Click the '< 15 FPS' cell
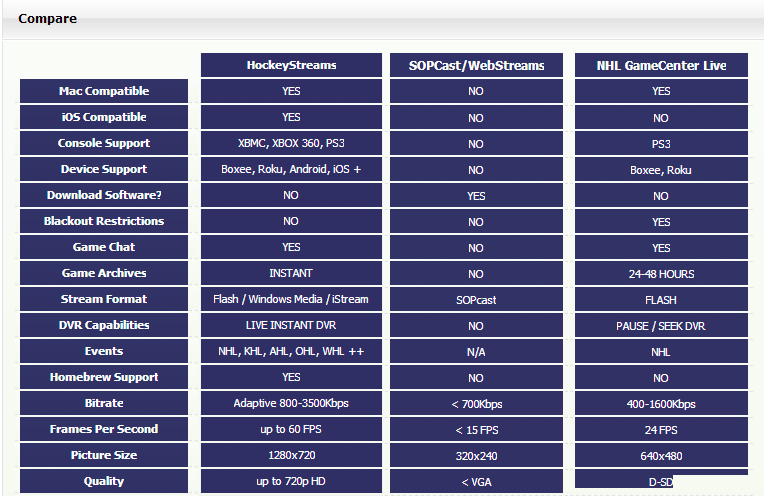 coord(476,430)
